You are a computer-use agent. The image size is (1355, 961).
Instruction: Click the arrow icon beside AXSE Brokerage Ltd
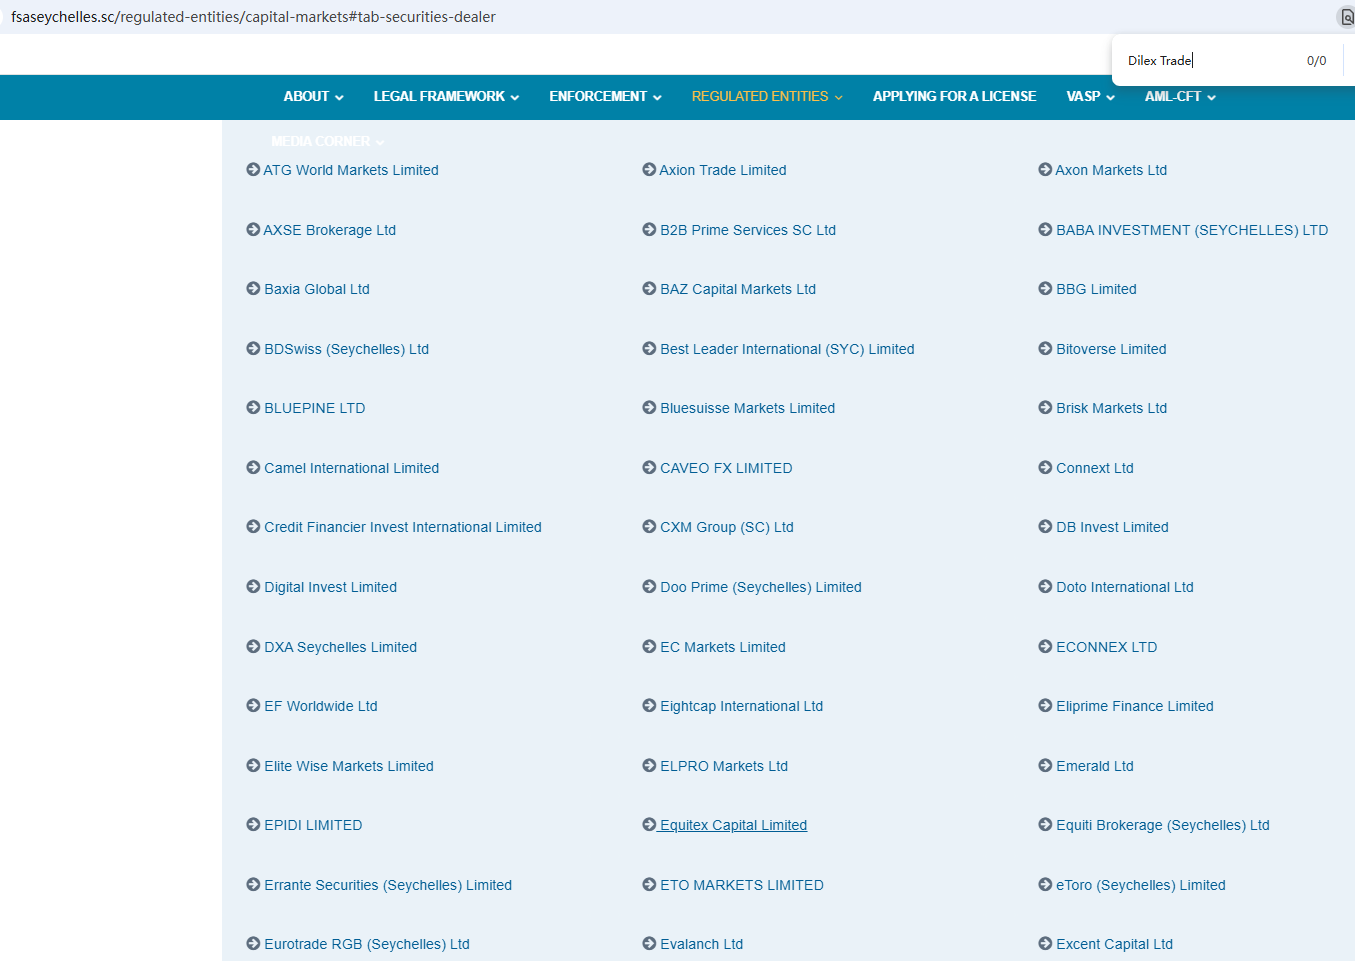click(x=253, y=230)
